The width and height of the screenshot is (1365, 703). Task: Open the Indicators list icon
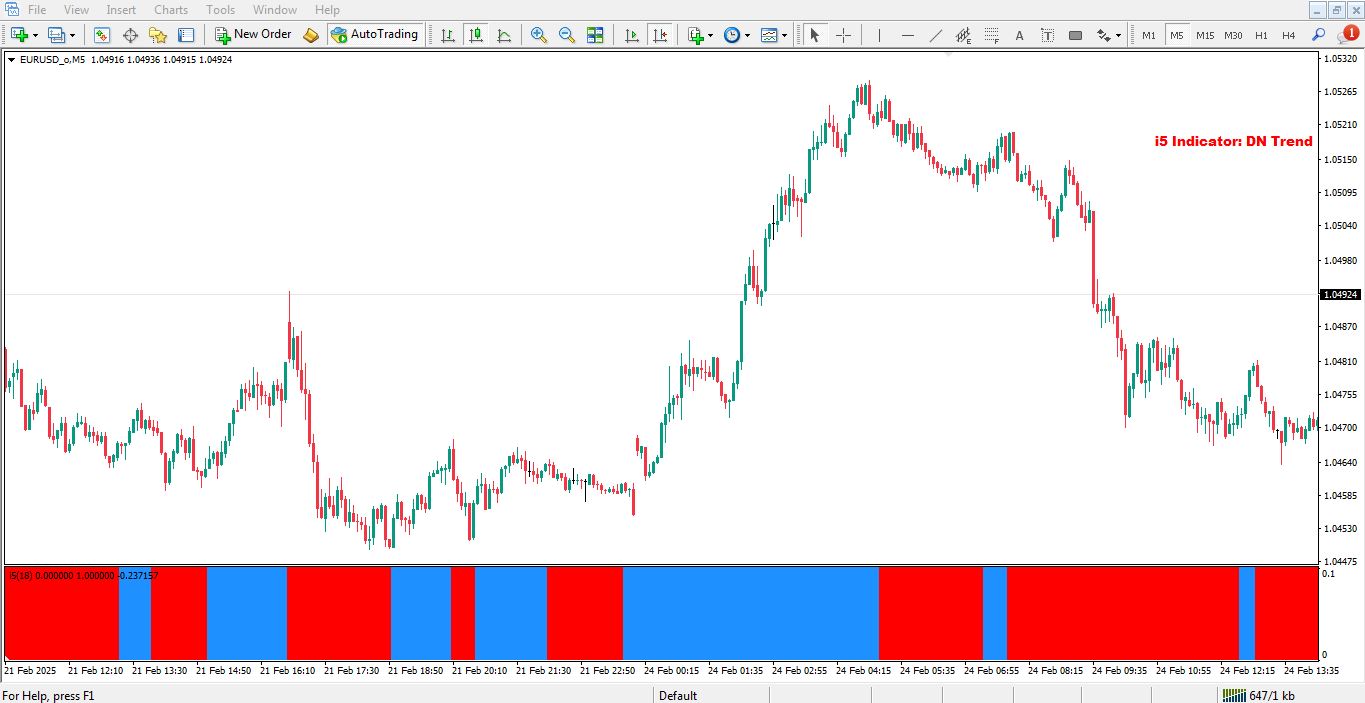pyautogui.click(x=696, y=35)
